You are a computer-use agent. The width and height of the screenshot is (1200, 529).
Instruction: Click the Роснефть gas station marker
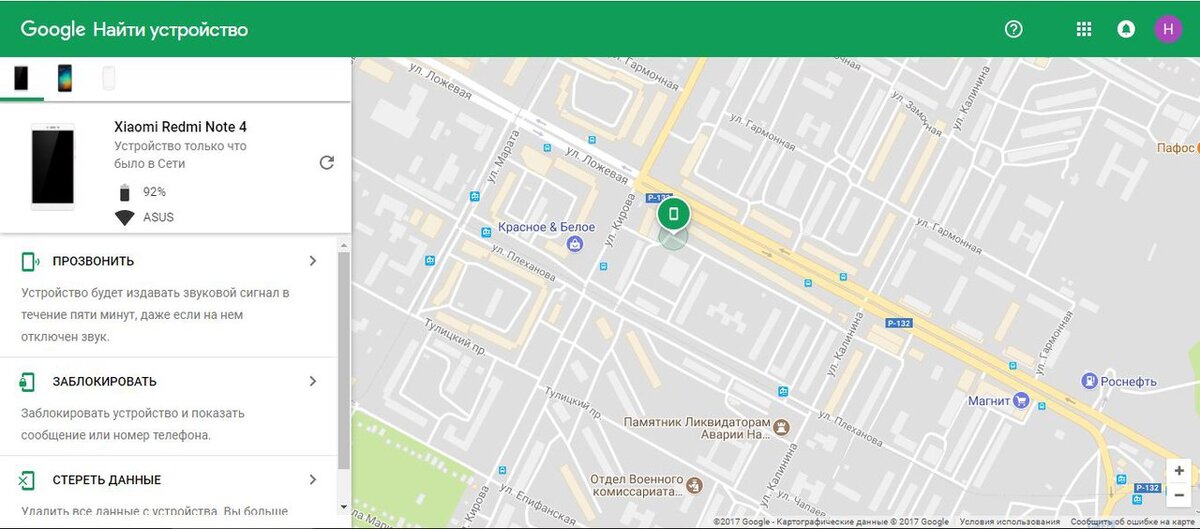coord(1090,380)
